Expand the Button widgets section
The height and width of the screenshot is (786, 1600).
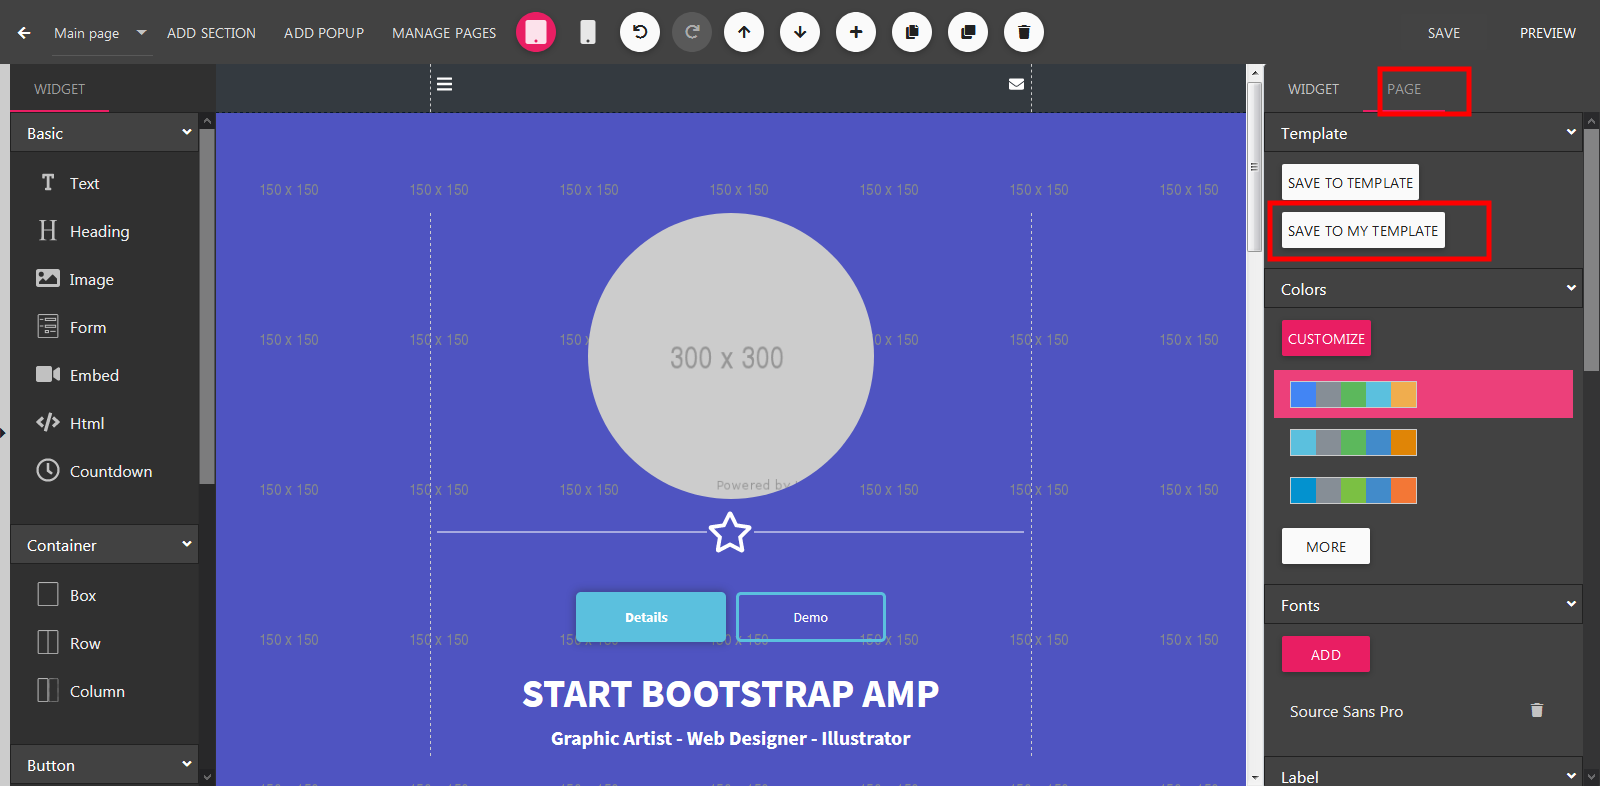coord(105,765)
